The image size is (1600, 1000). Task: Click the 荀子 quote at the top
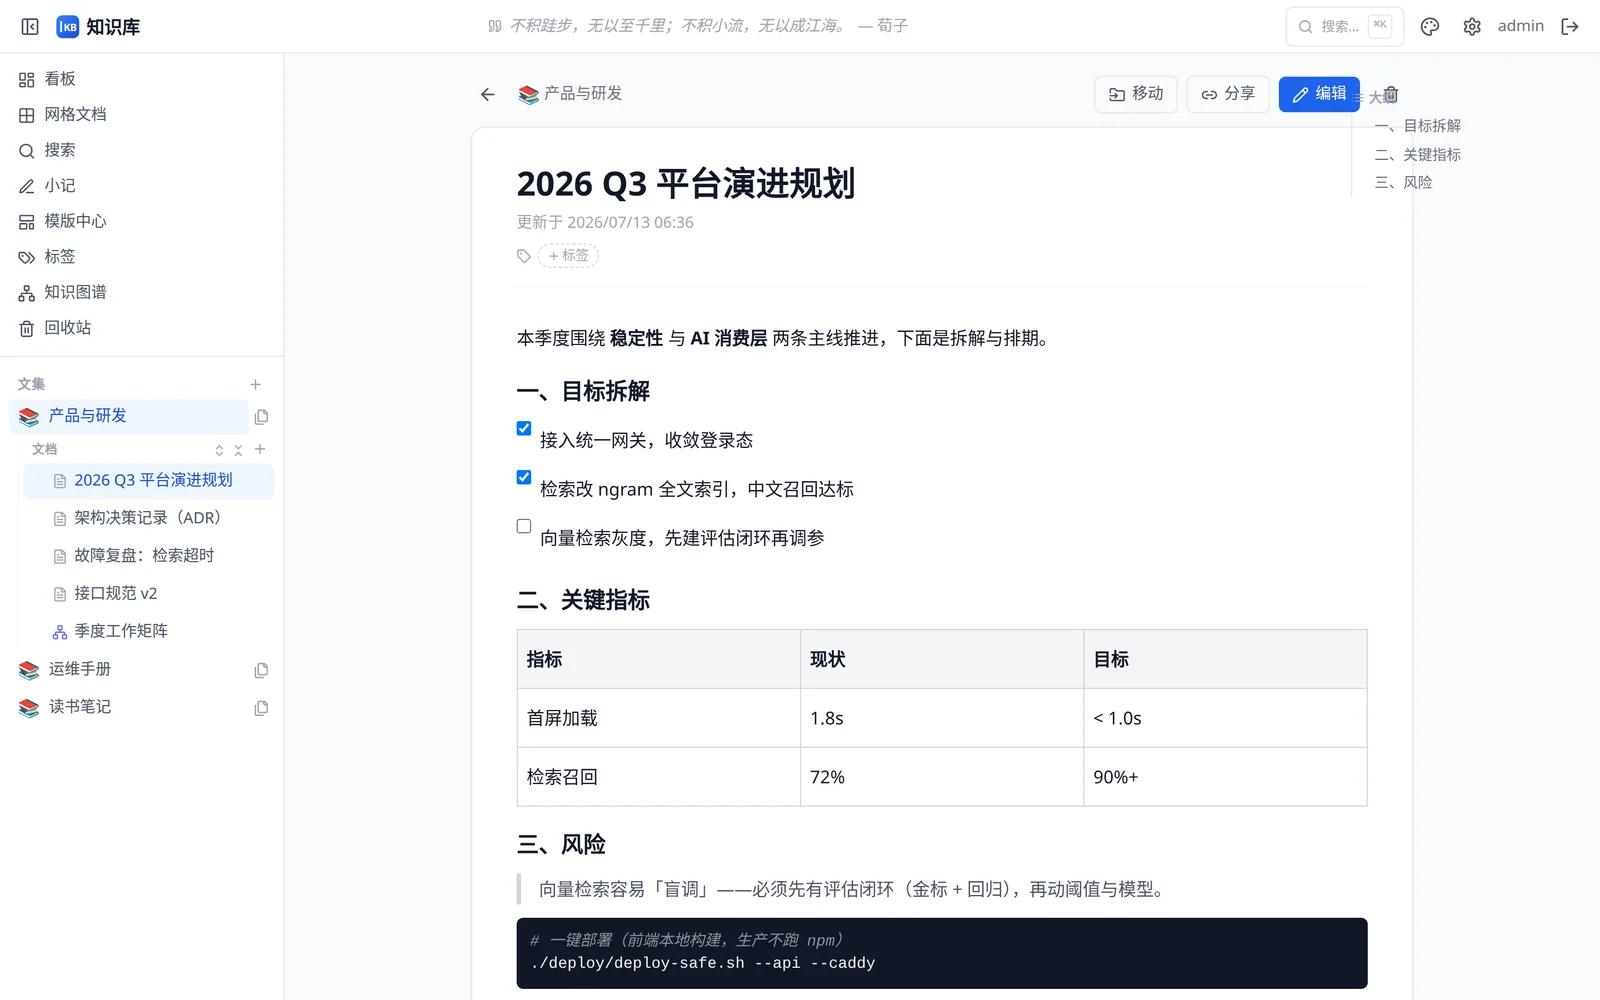click(698, 26)
